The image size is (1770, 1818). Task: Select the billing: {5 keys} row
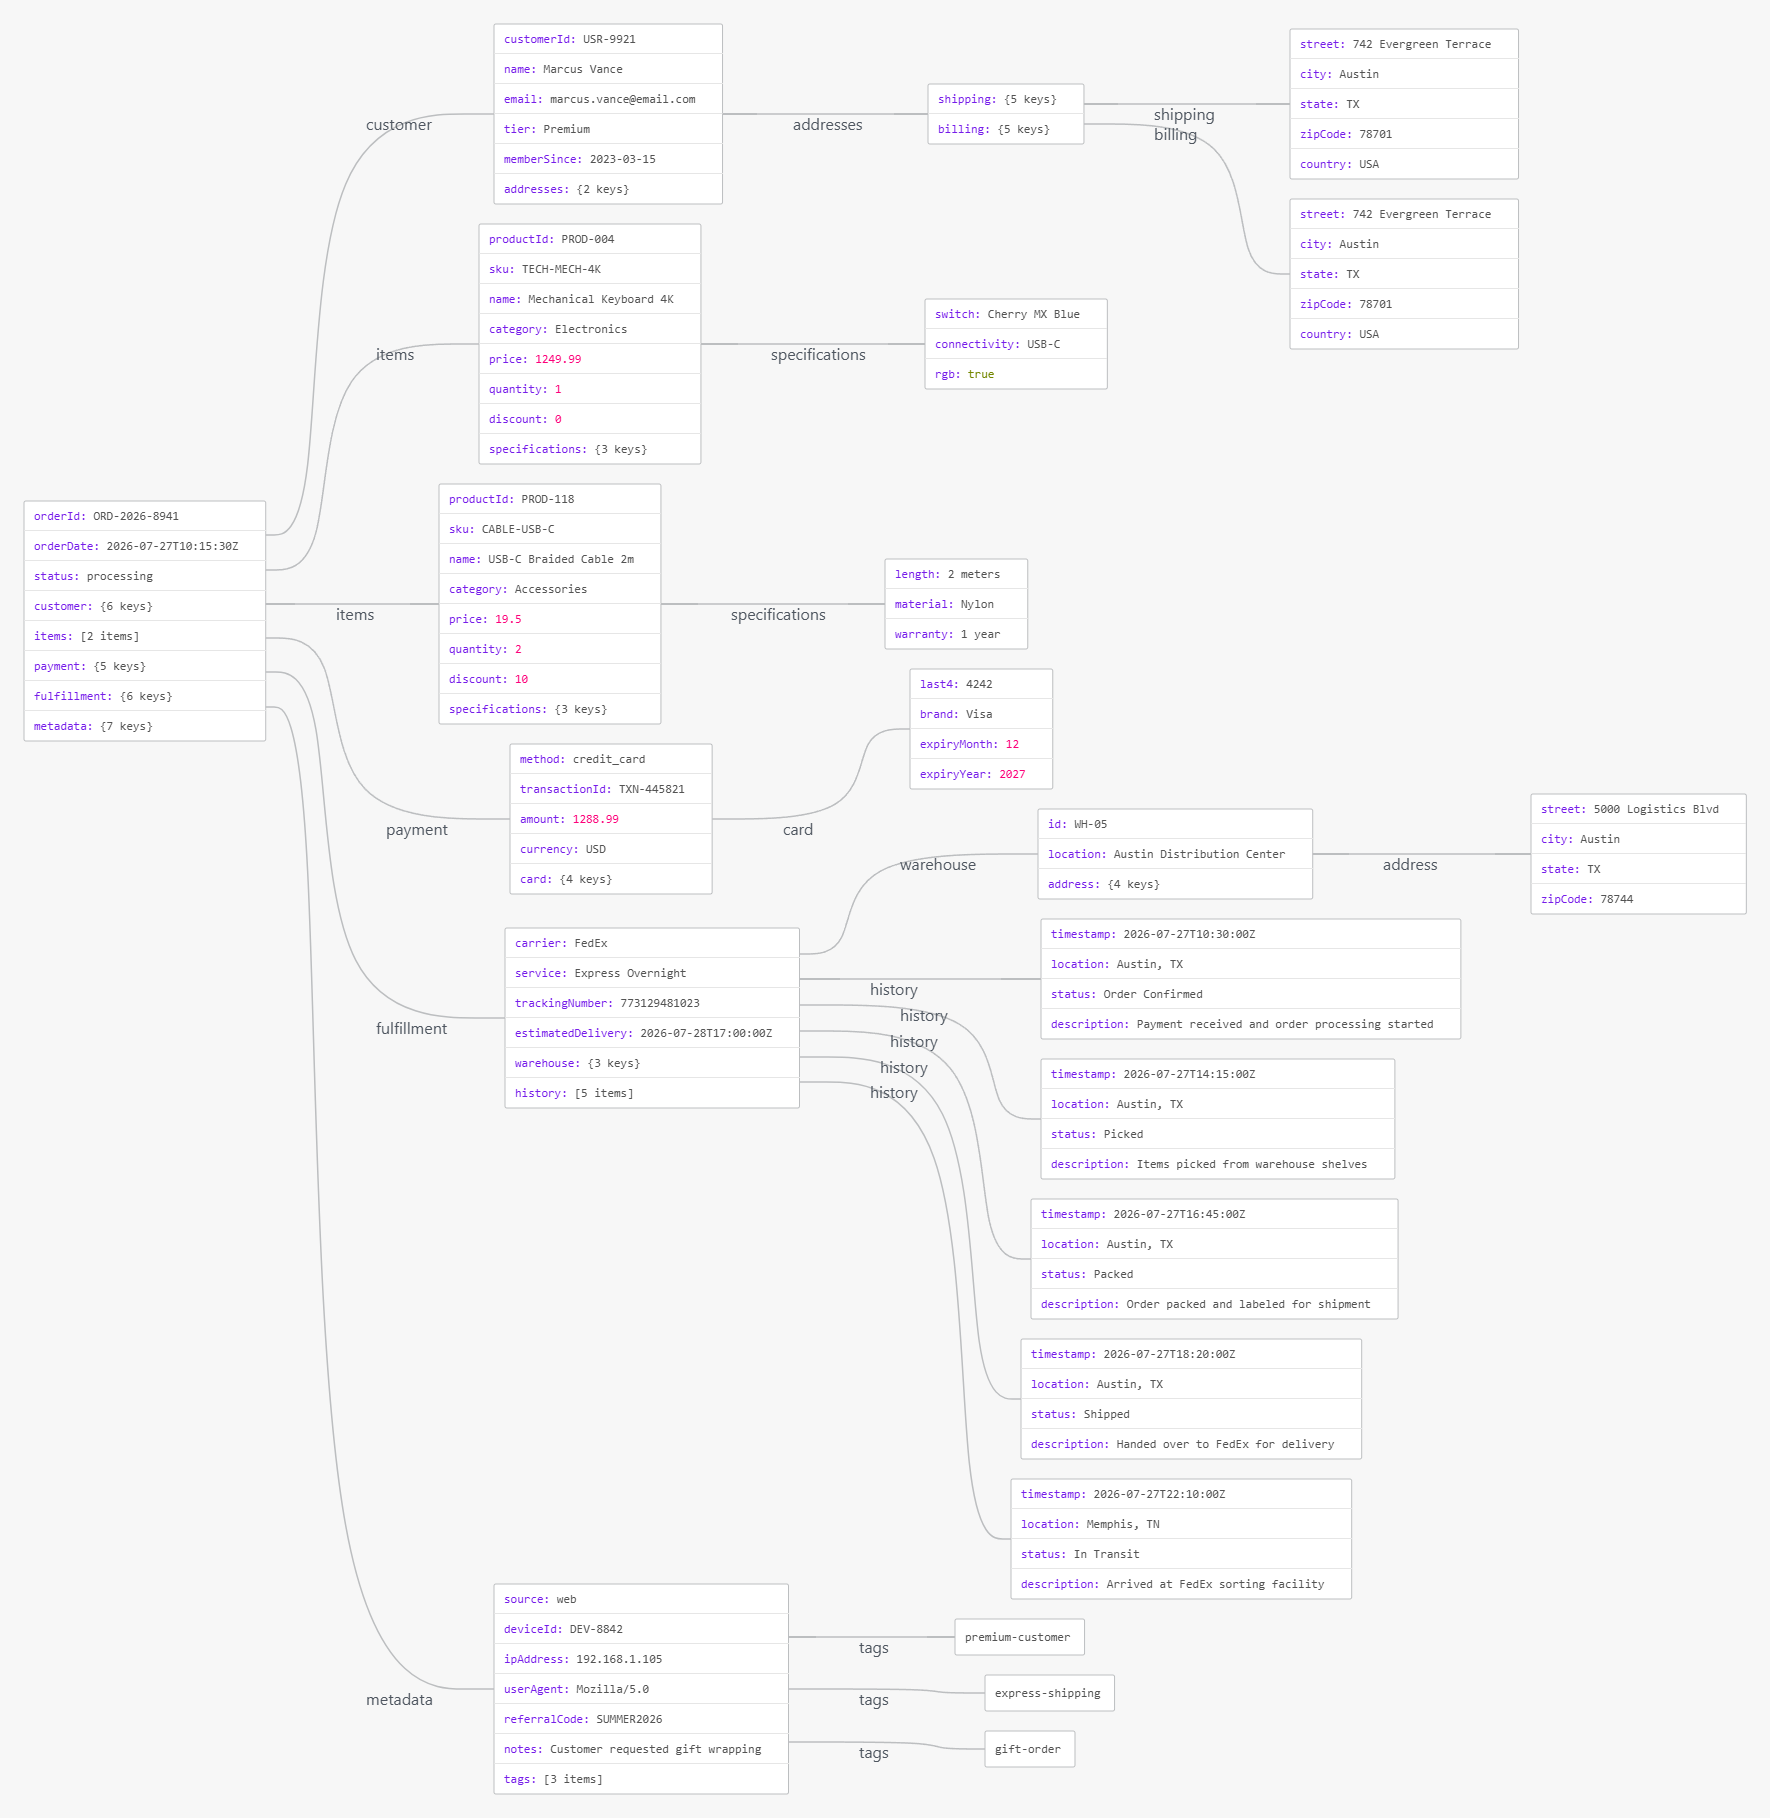1006,129
